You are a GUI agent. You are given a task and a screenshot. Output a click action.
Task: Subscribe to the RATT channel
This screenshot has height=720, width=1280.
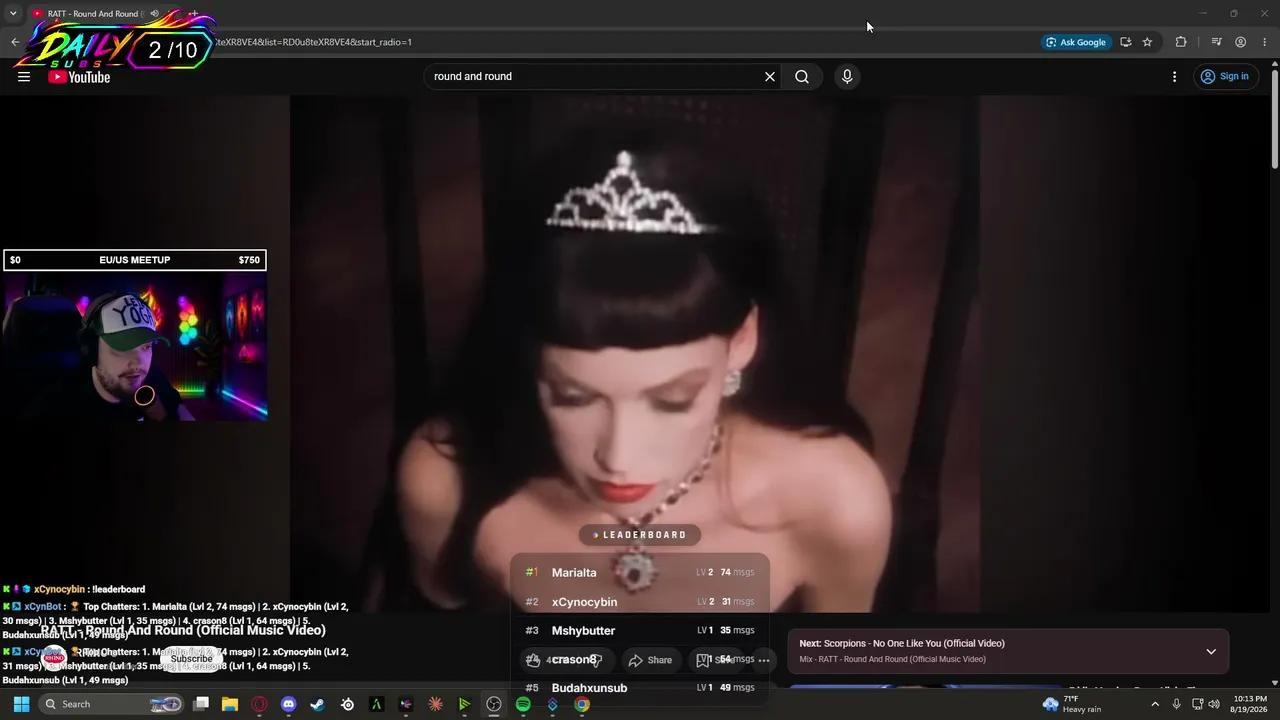(191, 659)
